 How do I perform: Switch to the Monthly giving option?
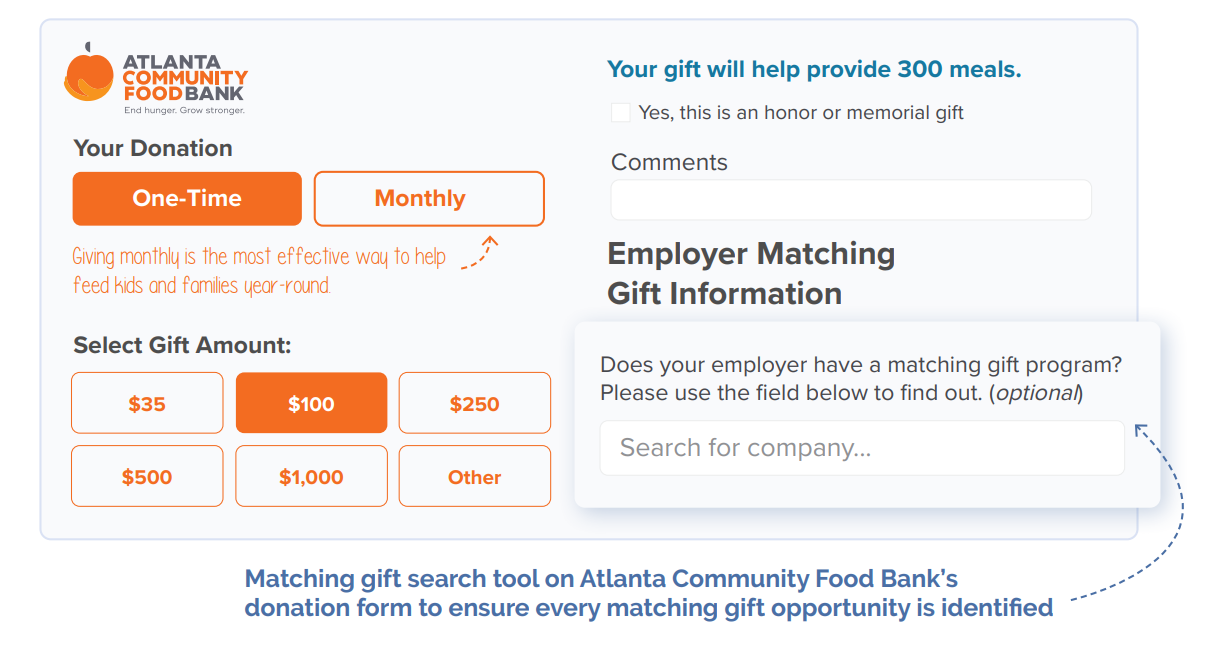coord(428,198)
